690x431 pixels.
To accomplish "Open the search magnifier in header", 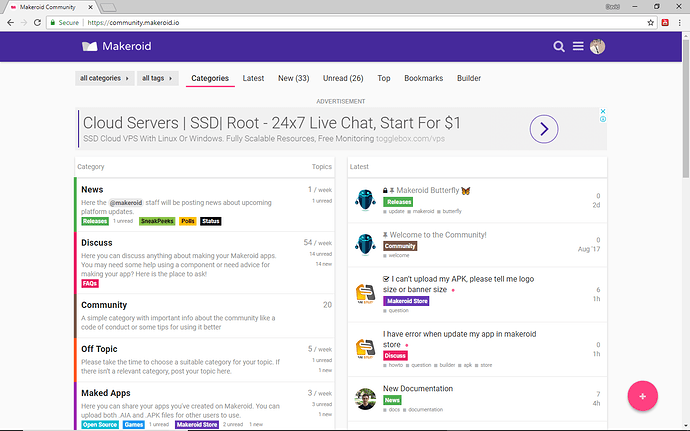I will (x=559, y=46).
